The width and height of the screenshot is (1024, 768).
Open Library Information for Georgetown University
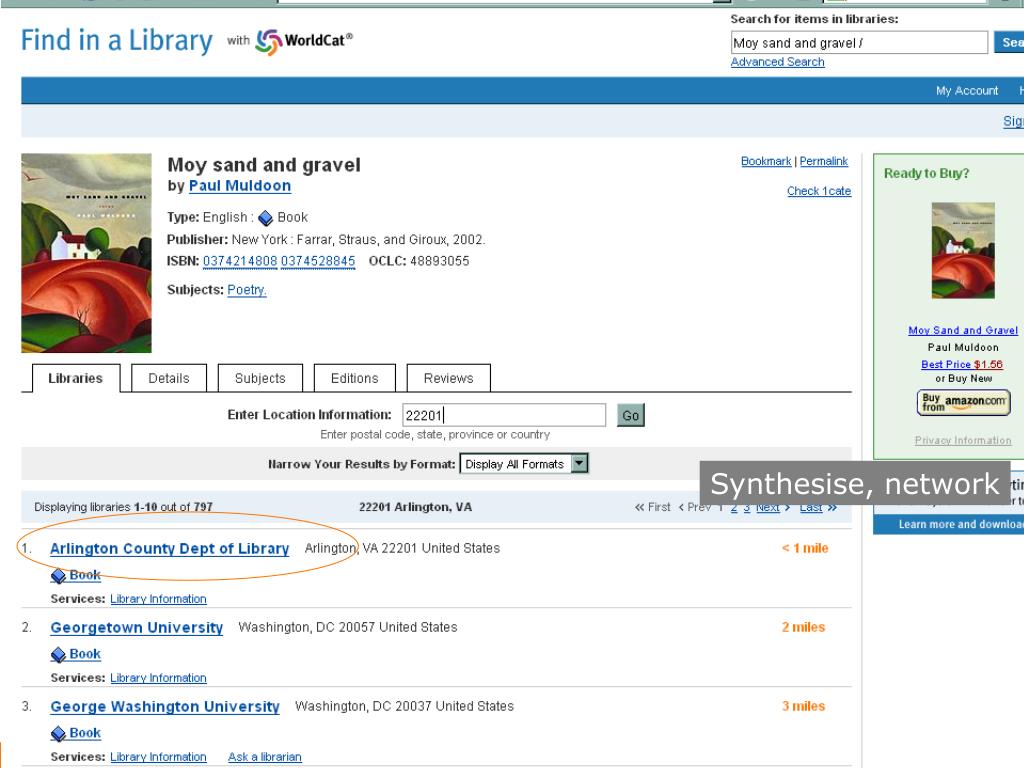pyautogui.click(x=158, y=678)
